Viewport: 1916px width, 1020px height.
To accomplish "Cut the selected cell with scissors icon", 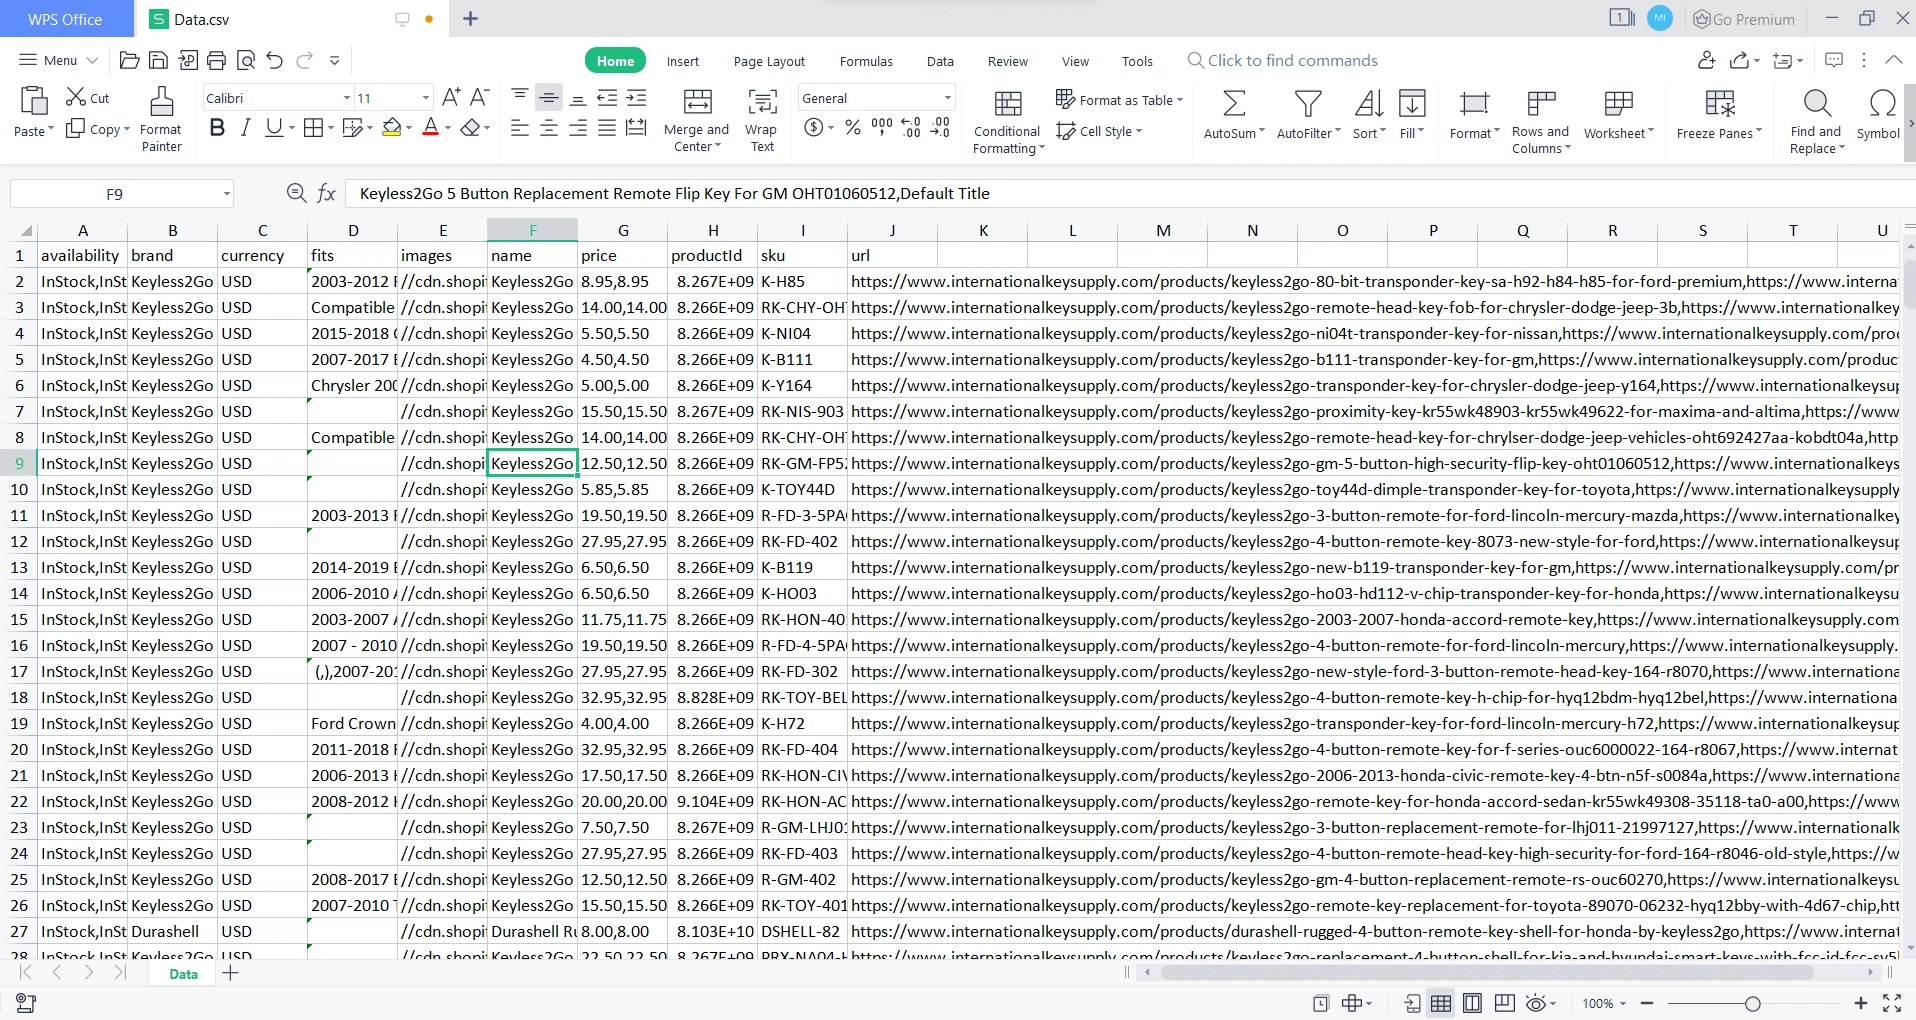I will pos(76,97).
